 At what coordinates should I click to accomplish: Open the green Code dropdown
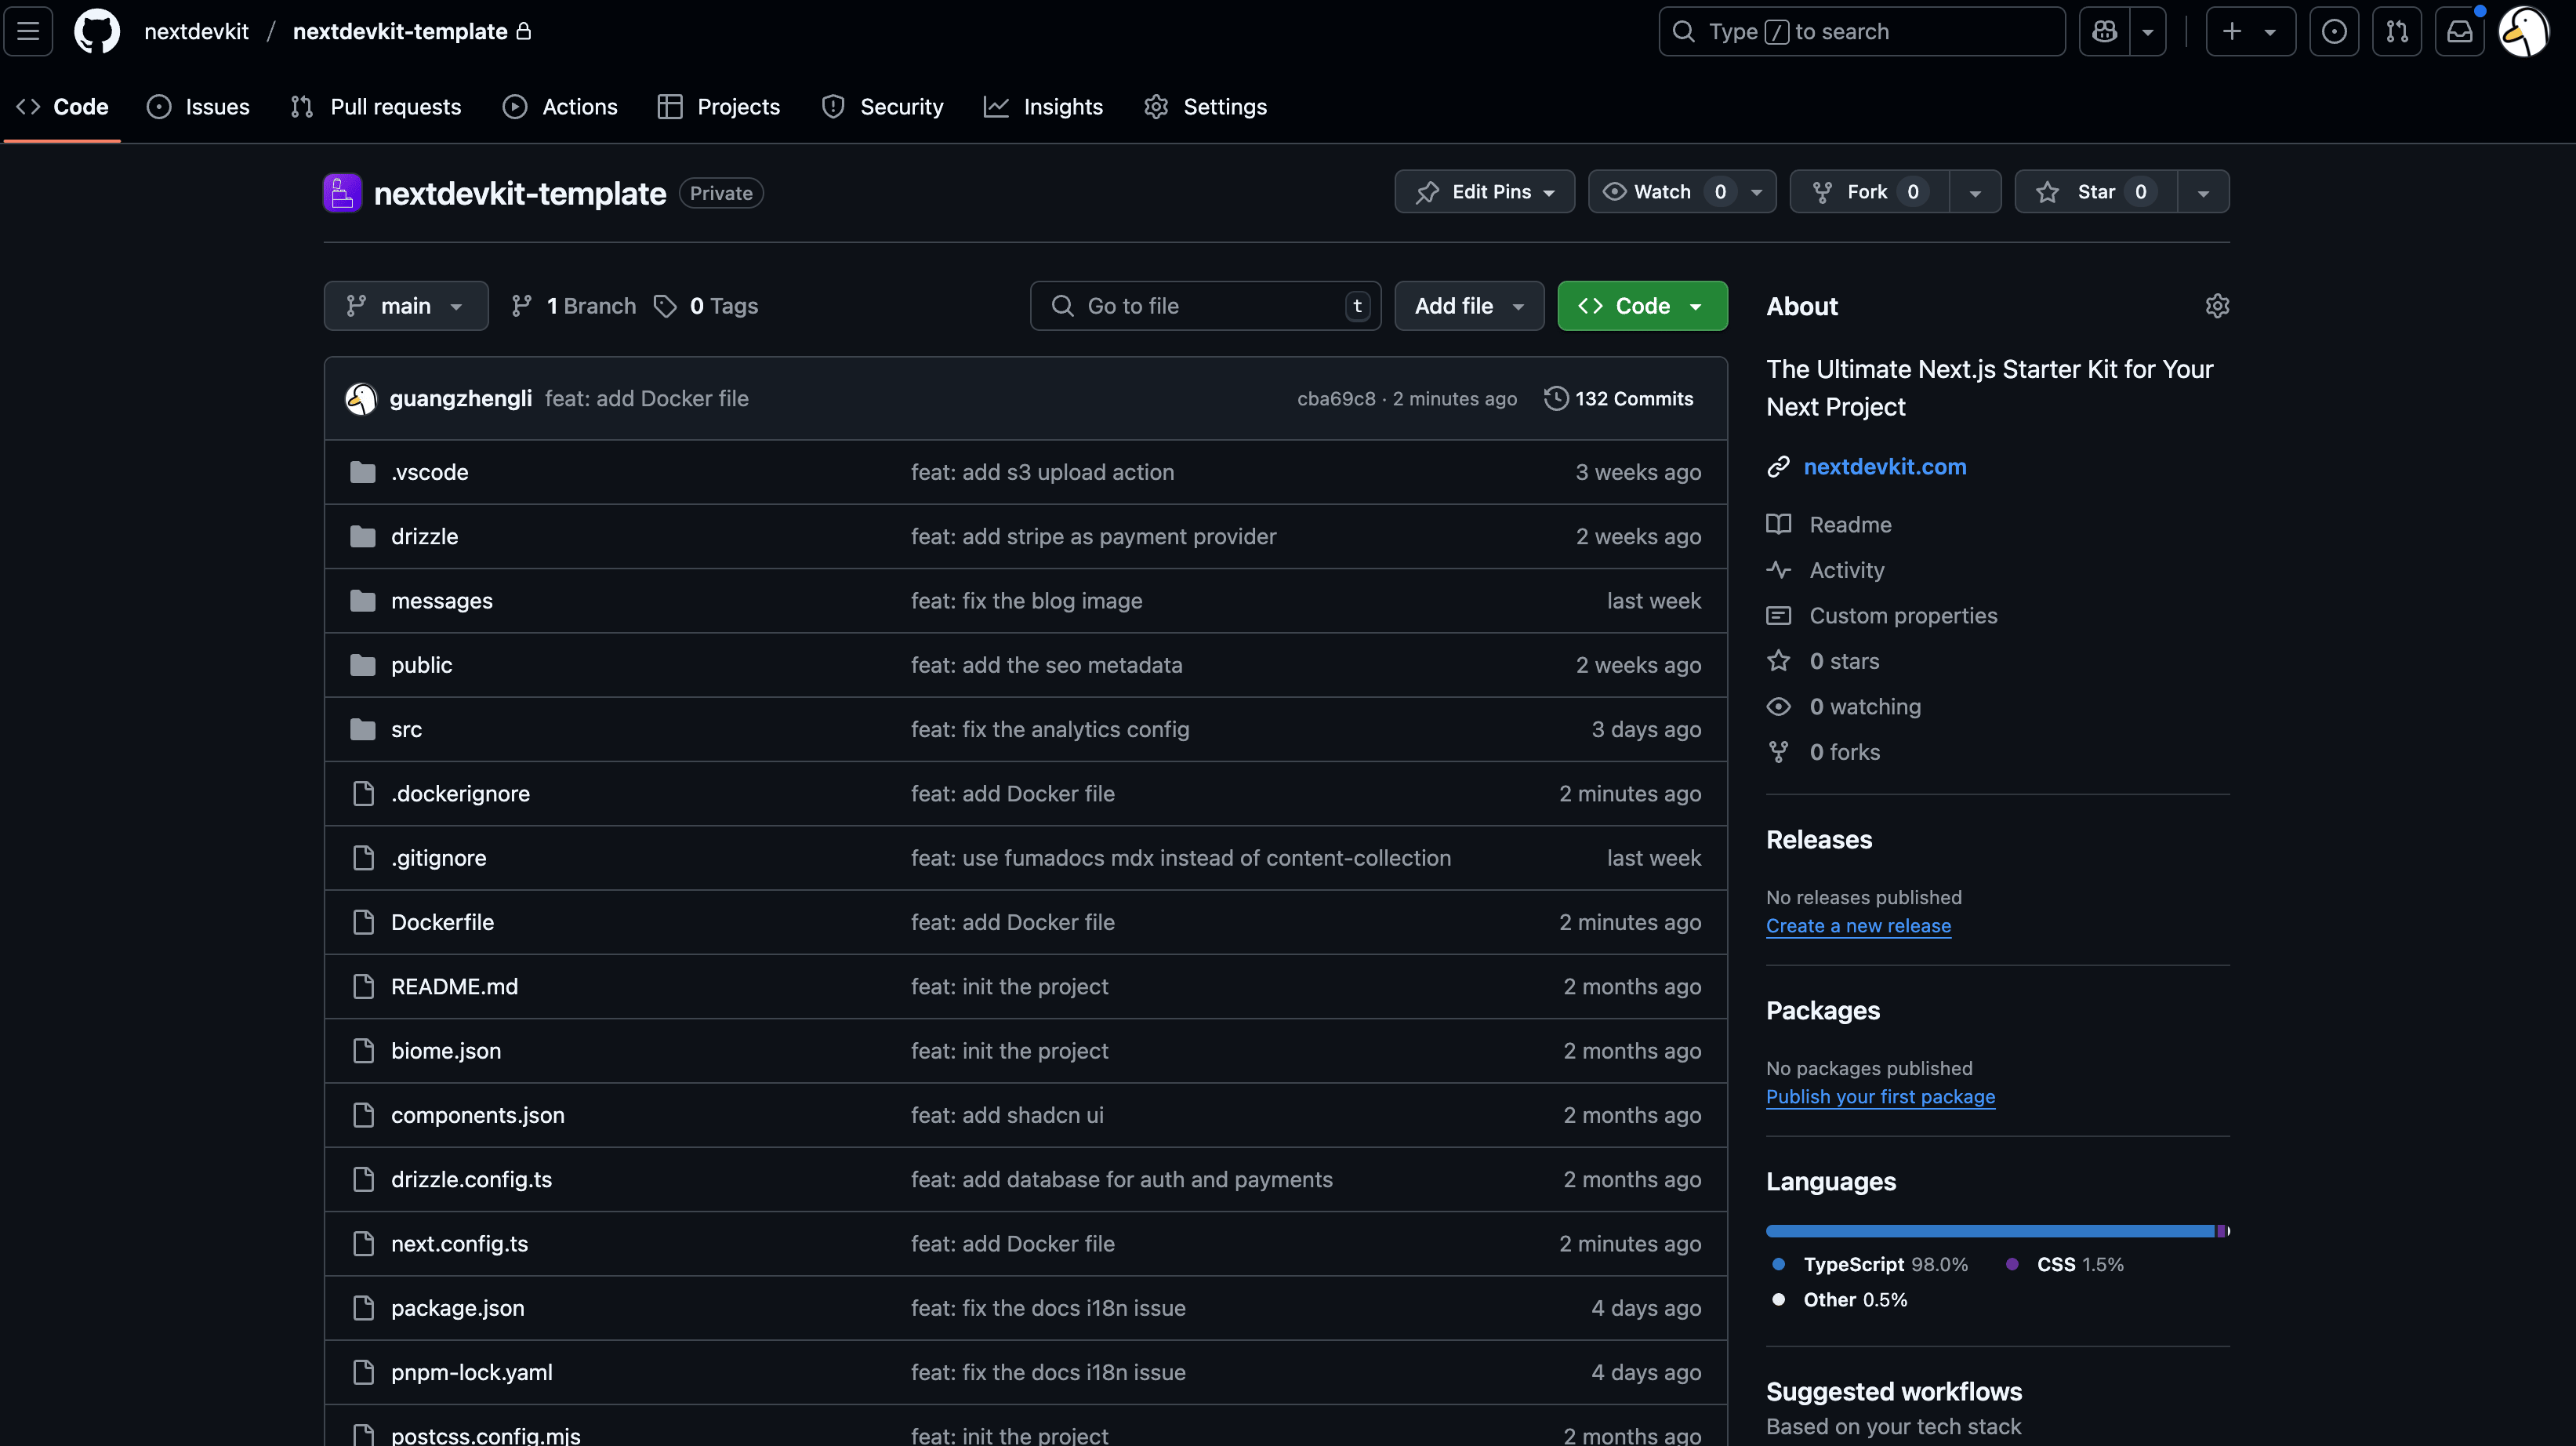[1642, 306]
